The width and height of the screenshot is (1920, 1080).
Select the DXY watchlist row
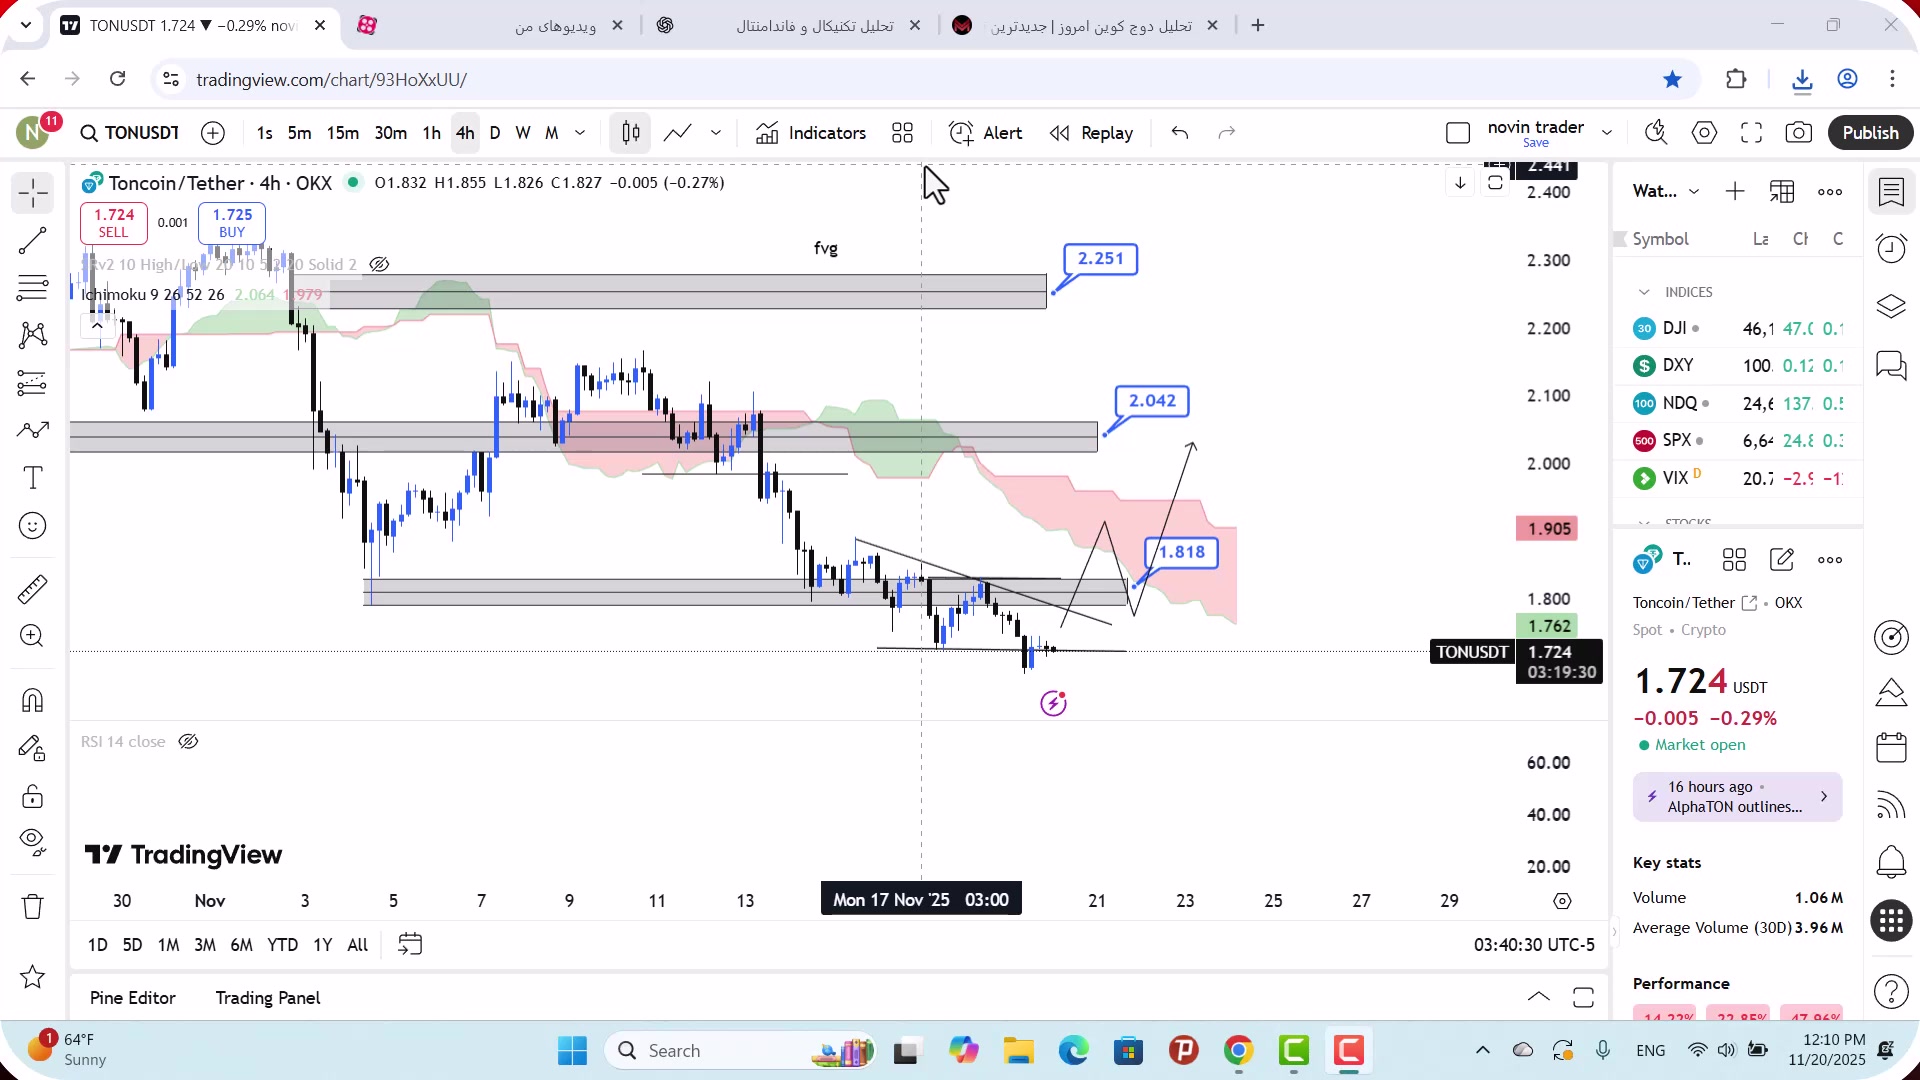(1738, 366)
